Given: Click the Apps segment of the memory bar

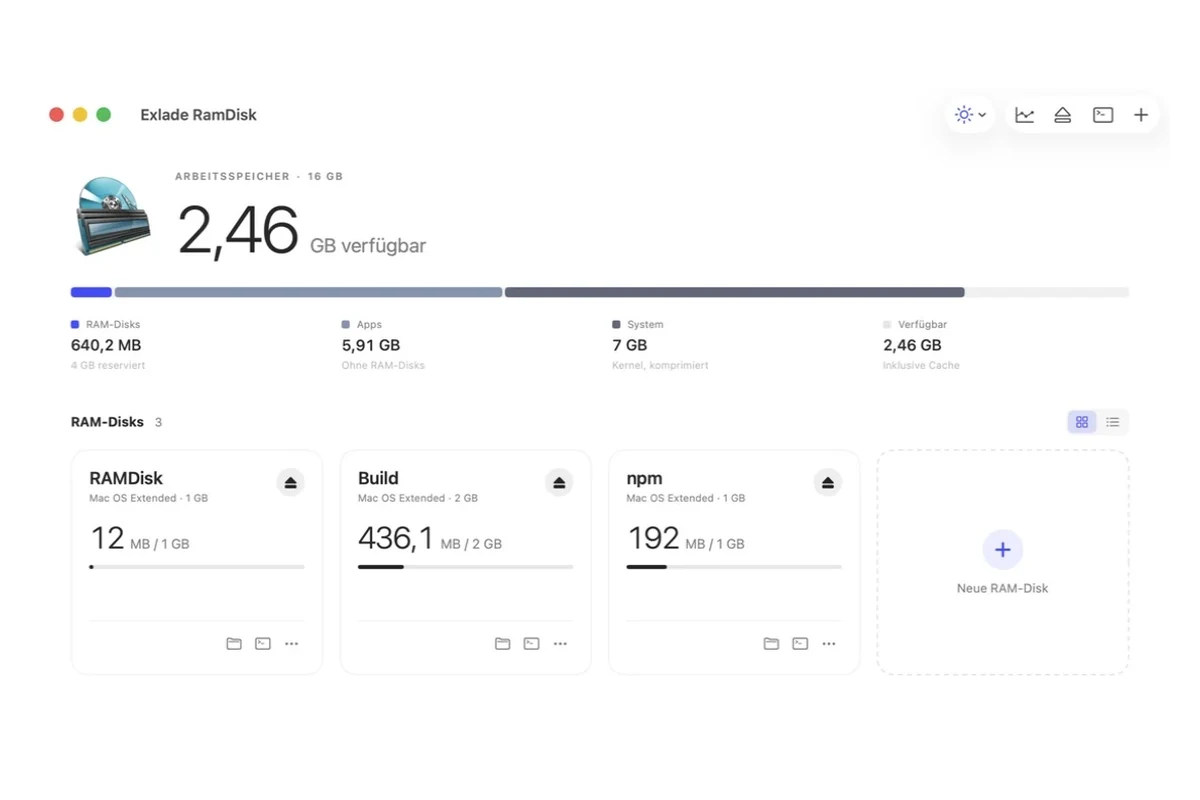Looking at the screenshot, I should coord(308,292).
